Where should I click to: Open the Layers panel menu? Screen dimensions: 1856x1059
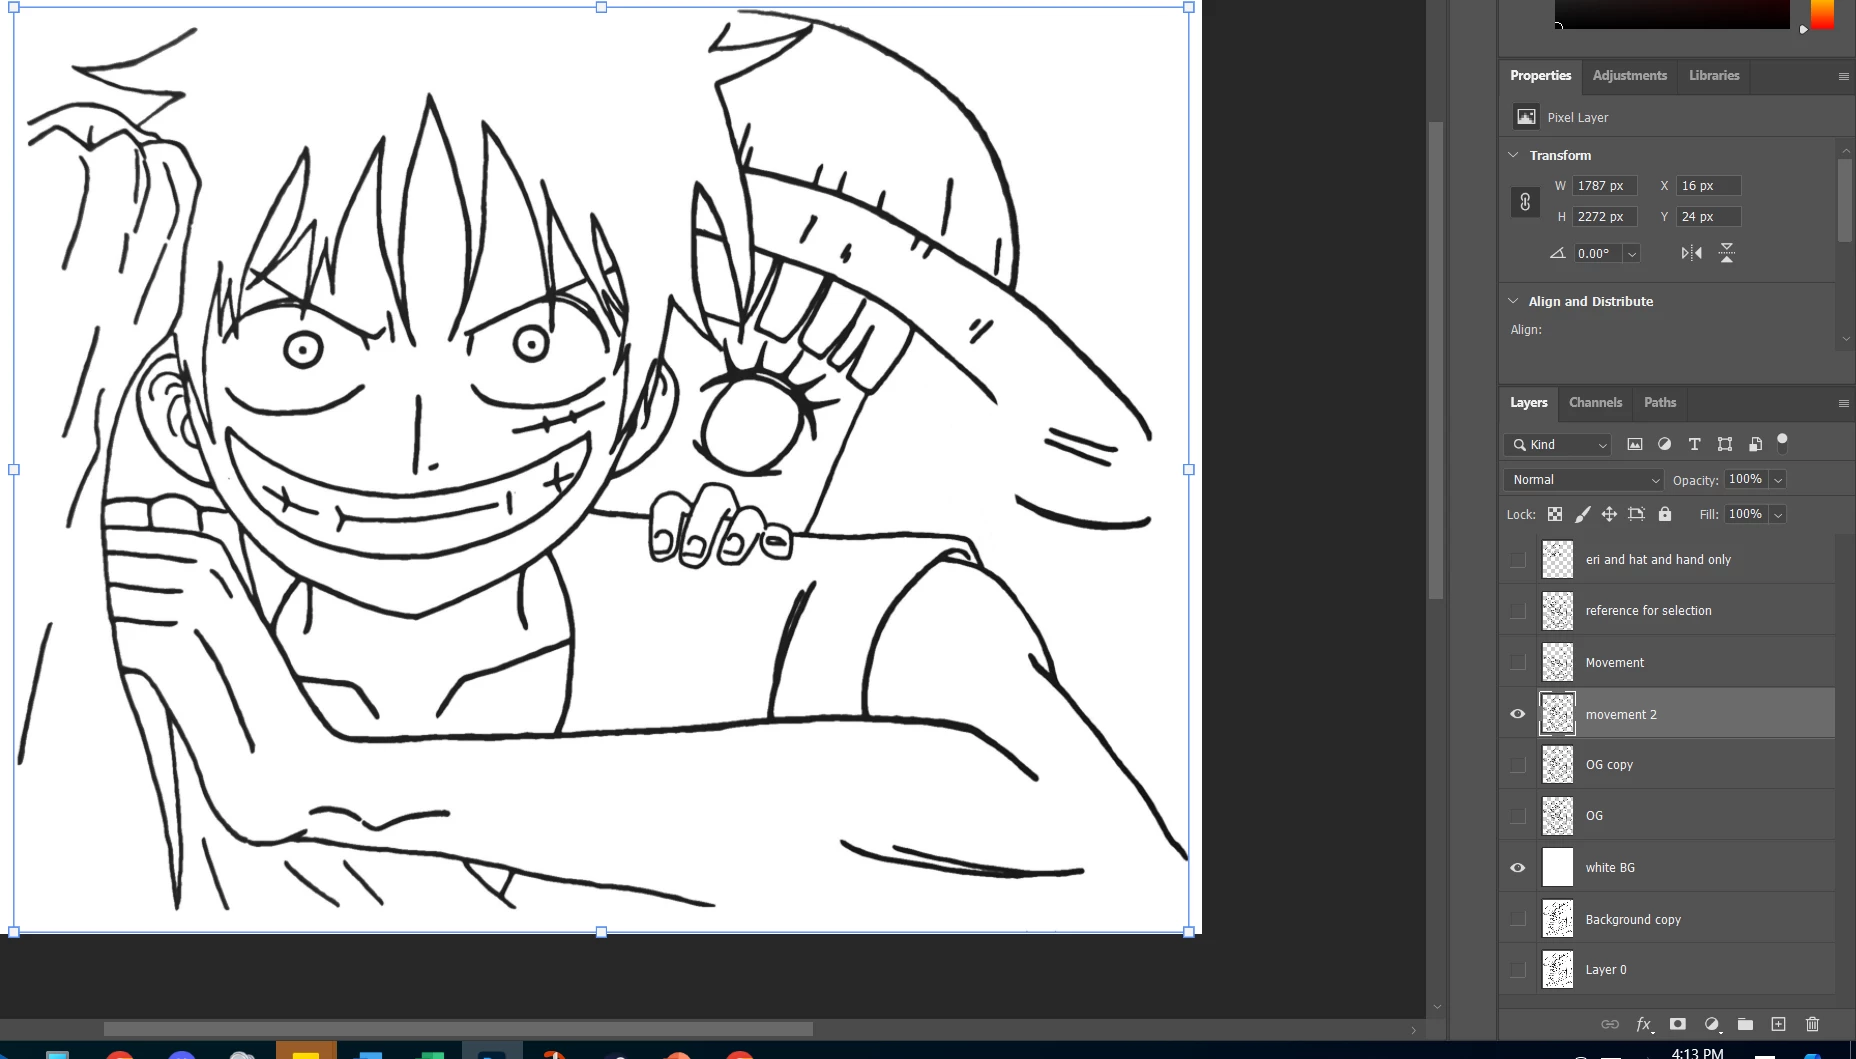1843,404
